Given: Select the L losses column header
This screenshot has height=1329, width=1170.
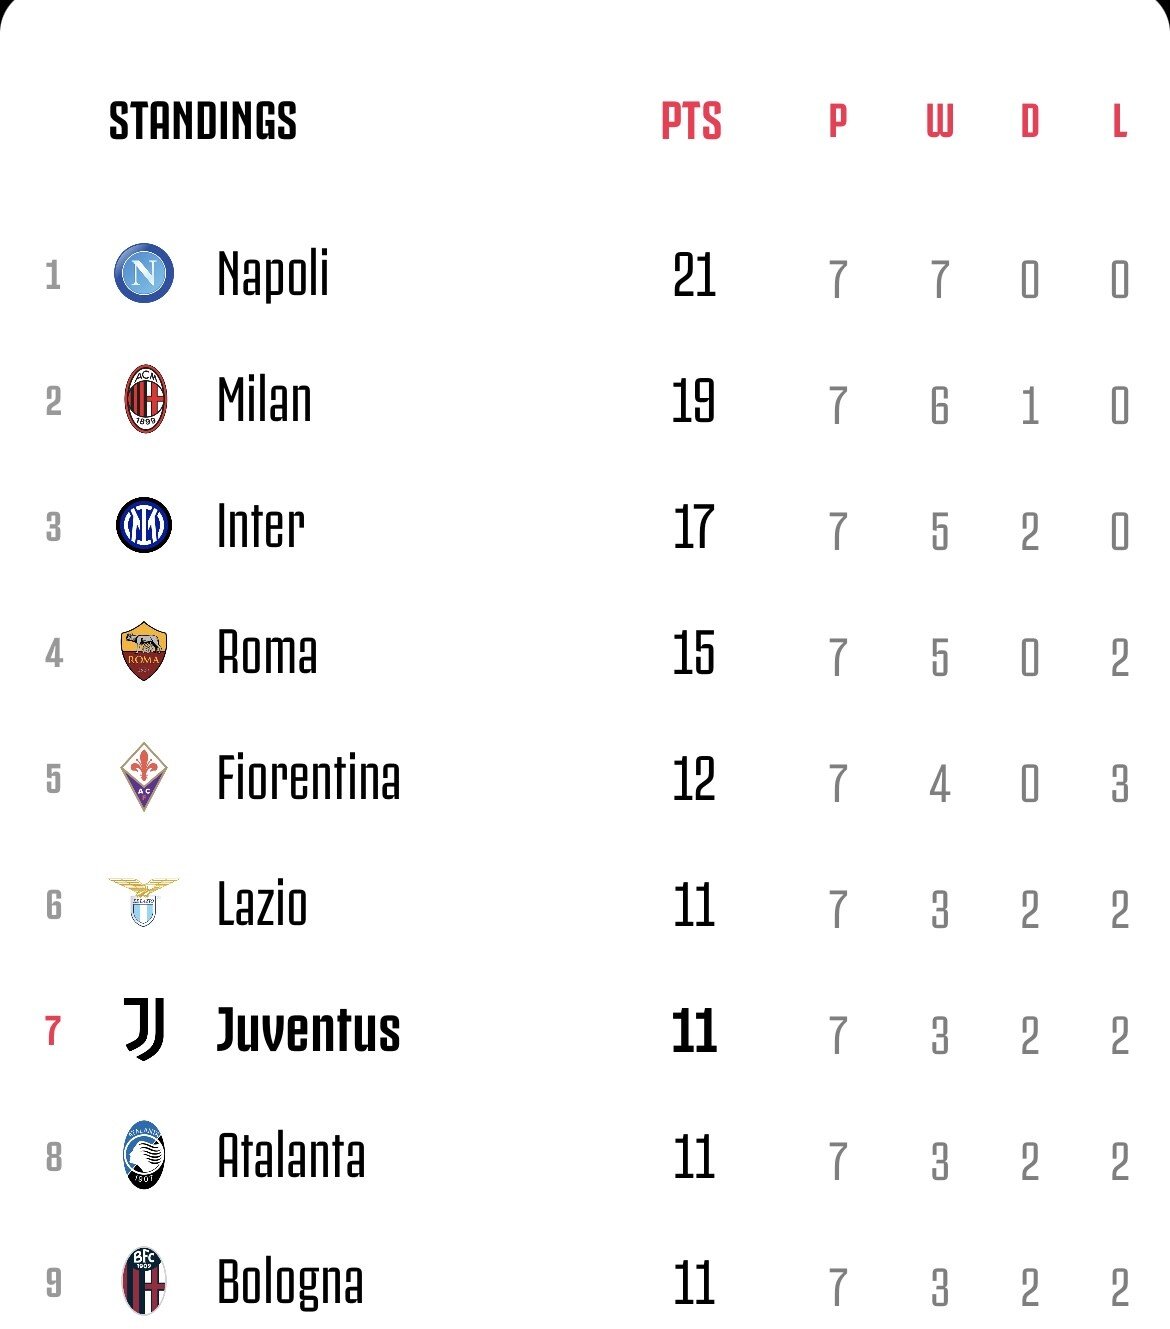Looking at the screenshot, I should click(1120, 121).
